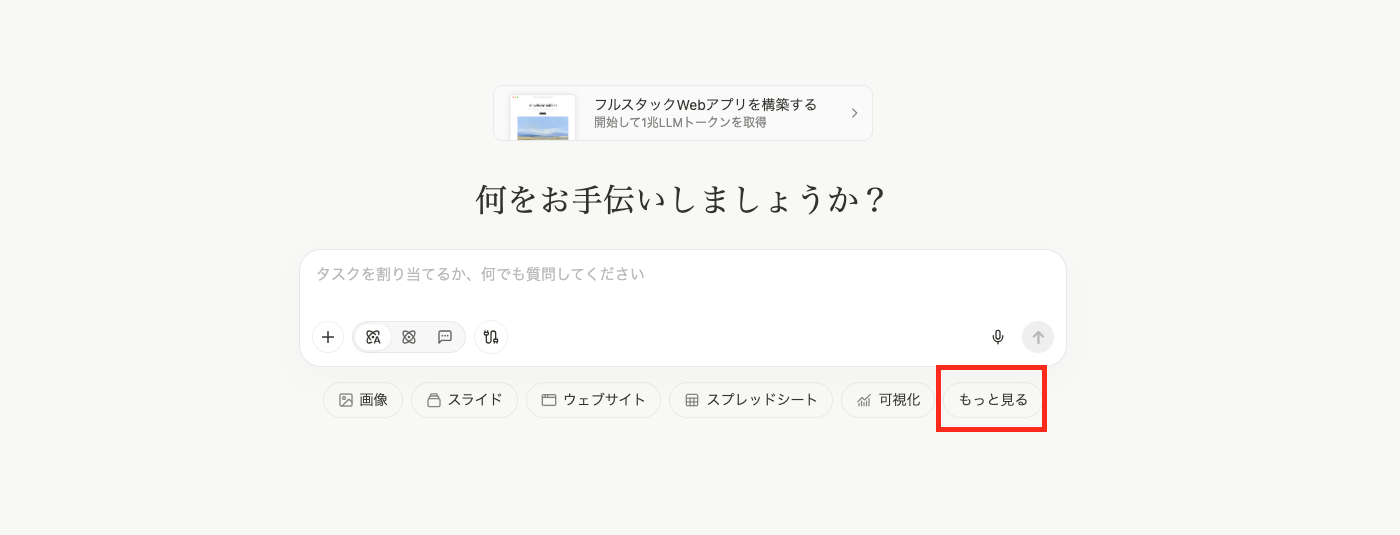
Task: Click the 画像 picture icon
Action: pos(346,400)
